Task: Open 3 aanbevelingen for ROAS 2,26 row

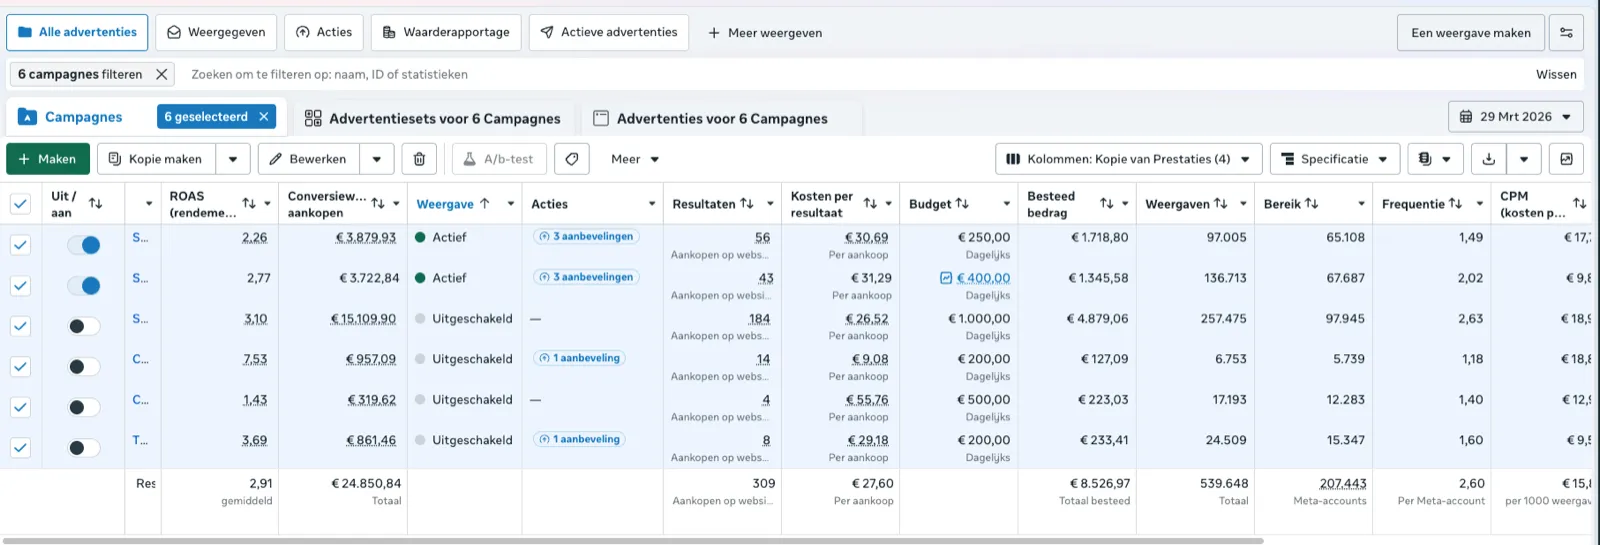Action: click(586, 237)
